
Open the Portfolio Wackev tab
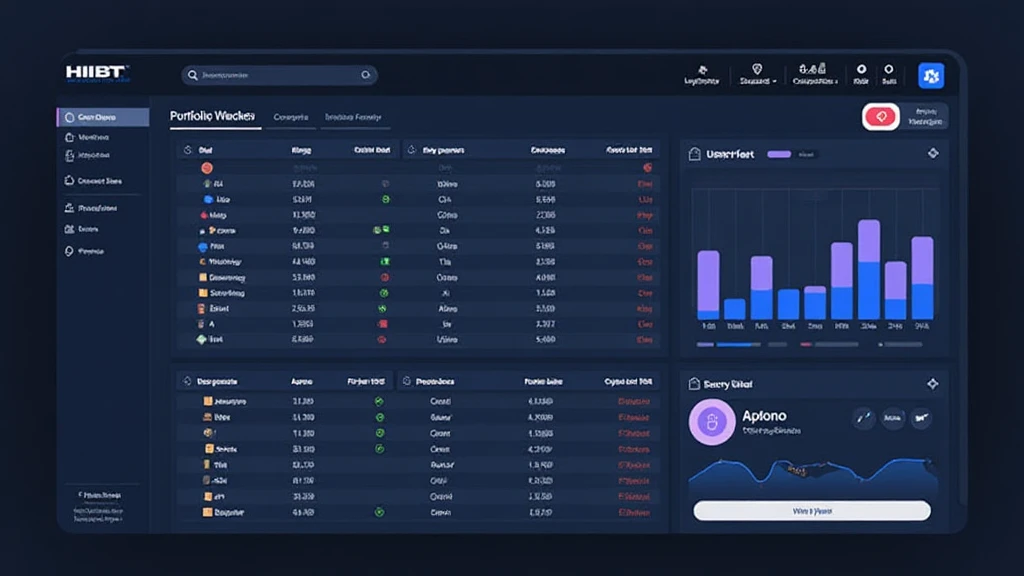213,117
